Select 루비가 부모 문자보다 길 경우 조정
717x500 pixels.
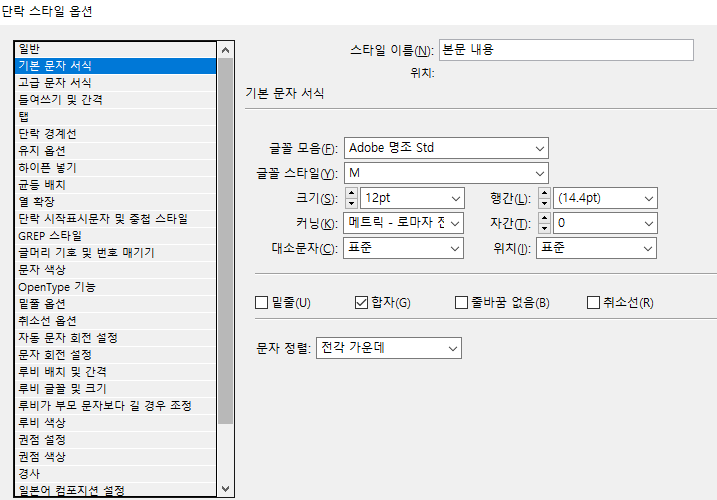(115, 406)
